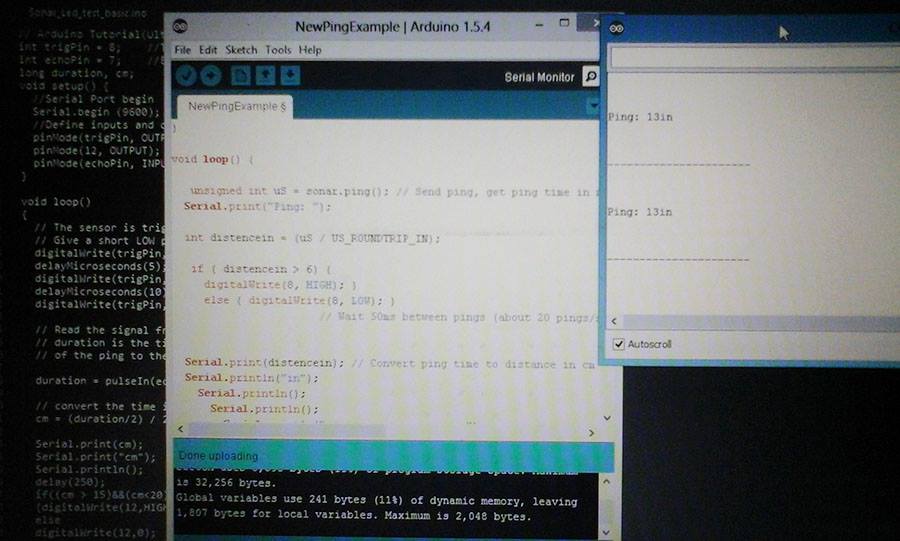Open the File menu
Viewport: 900px width, 541px height.
click(183, 50)
